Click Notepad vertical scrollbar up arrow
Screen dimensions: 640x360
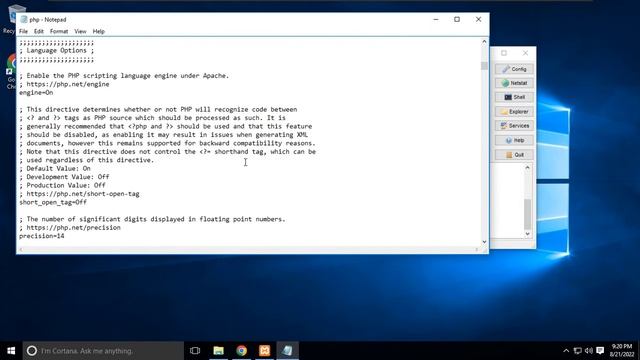484,42
